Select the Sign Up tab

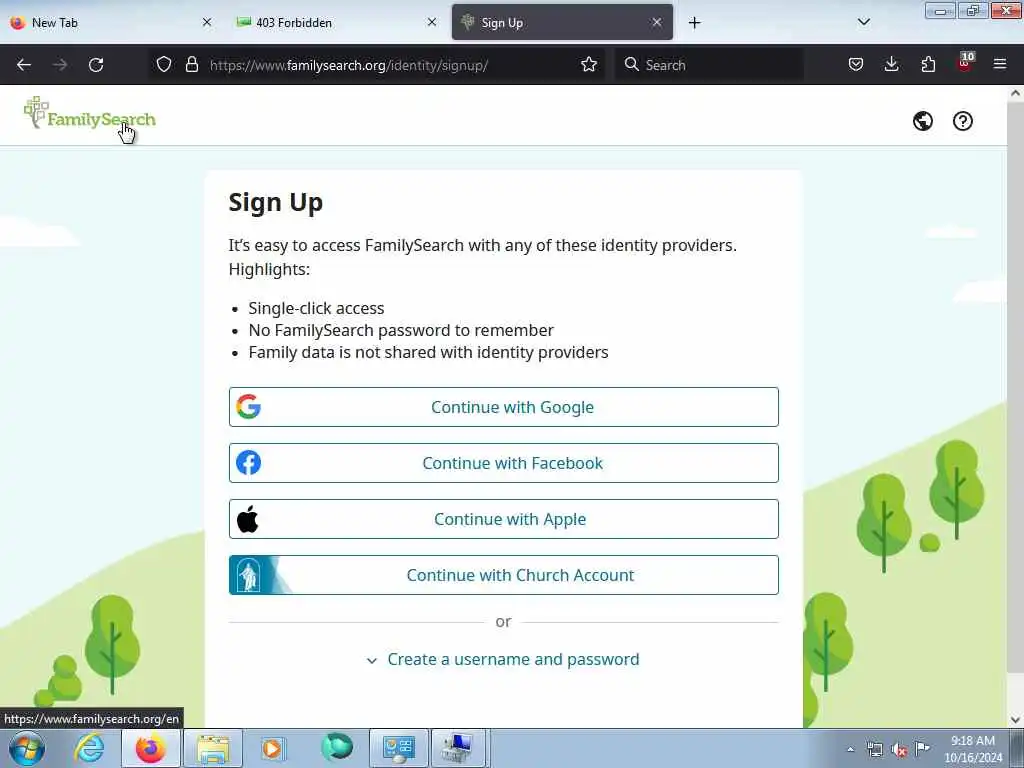pyautogui.click(x=562, y=22)
